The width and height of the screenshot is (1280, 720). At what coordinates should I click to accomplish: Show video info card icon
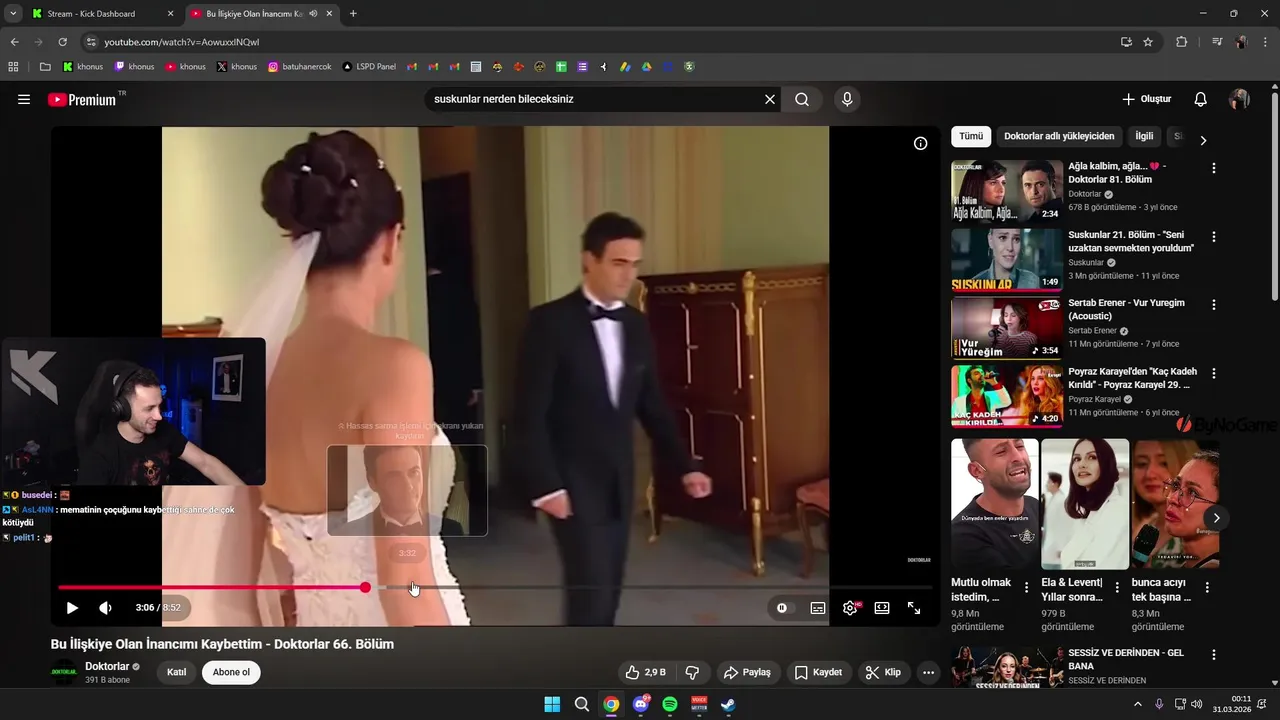[x=921, y=143]
